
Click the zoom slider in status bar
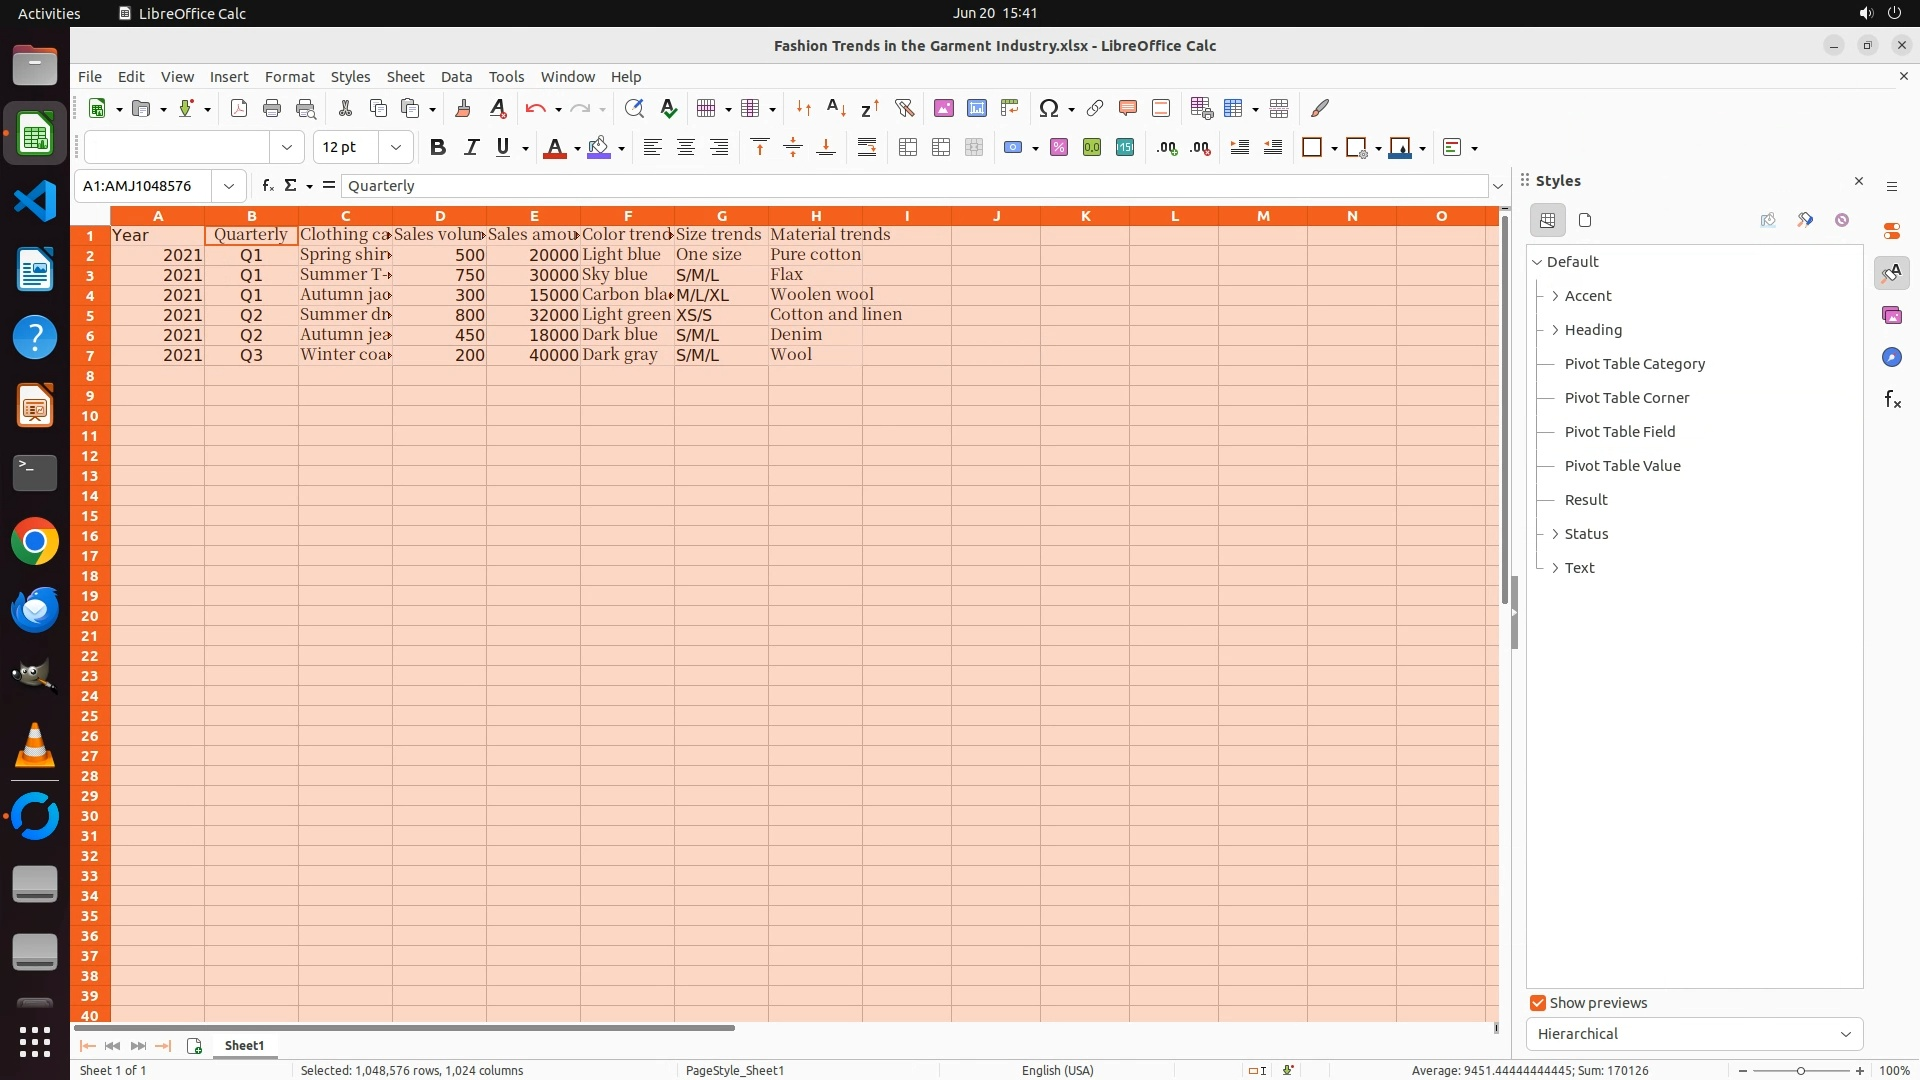[1800, 1071]
